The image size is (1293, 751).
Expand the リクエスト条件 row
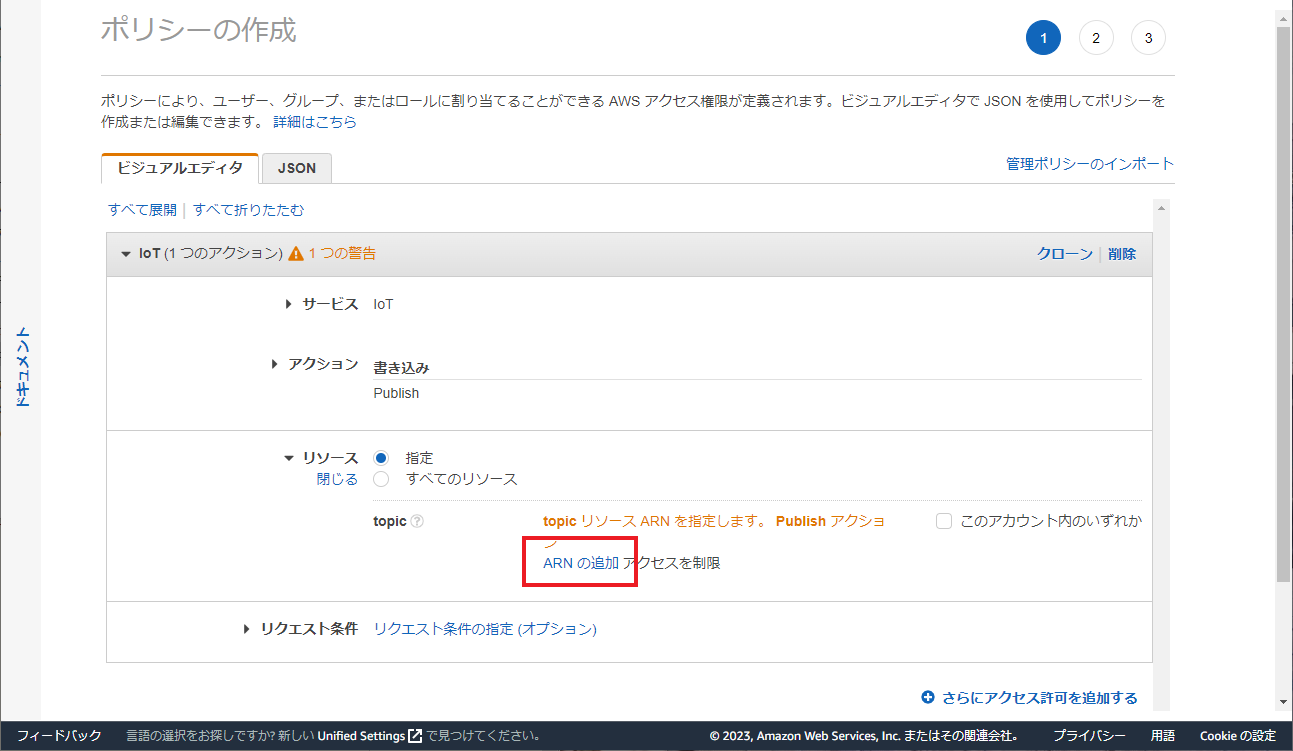click(247, 629)
